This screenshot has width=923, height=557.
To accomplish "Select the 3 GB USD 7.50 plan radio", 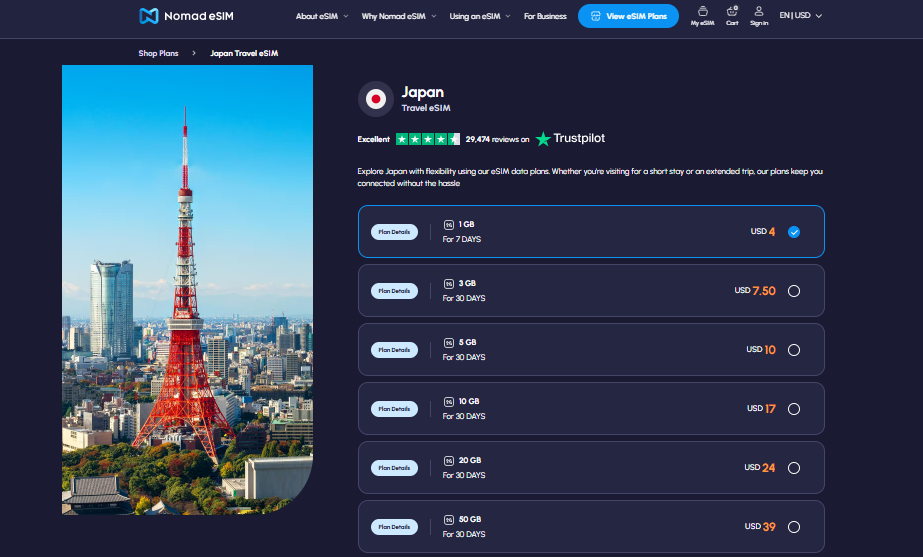I will pos(793,291).
